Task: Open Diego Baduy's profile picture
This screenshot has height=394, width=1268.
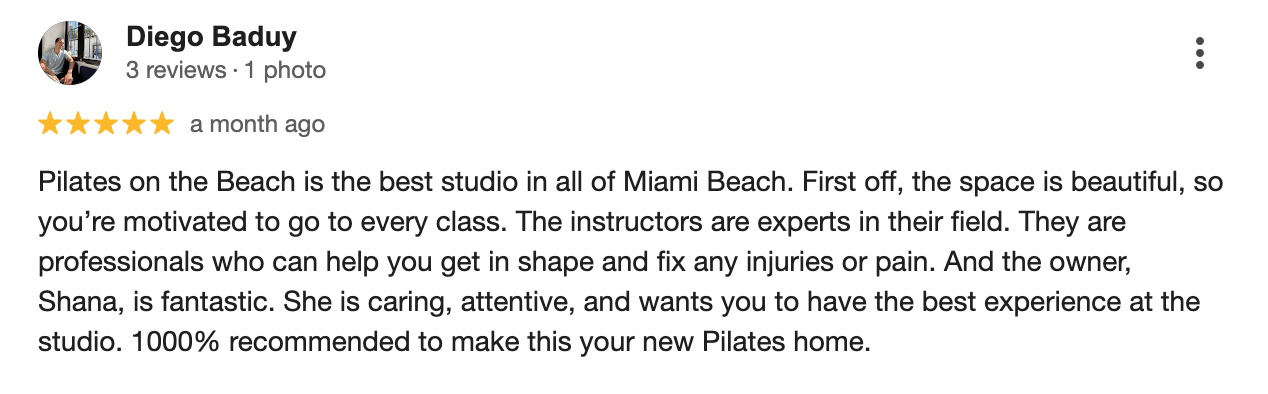Action: pos(70,53)
